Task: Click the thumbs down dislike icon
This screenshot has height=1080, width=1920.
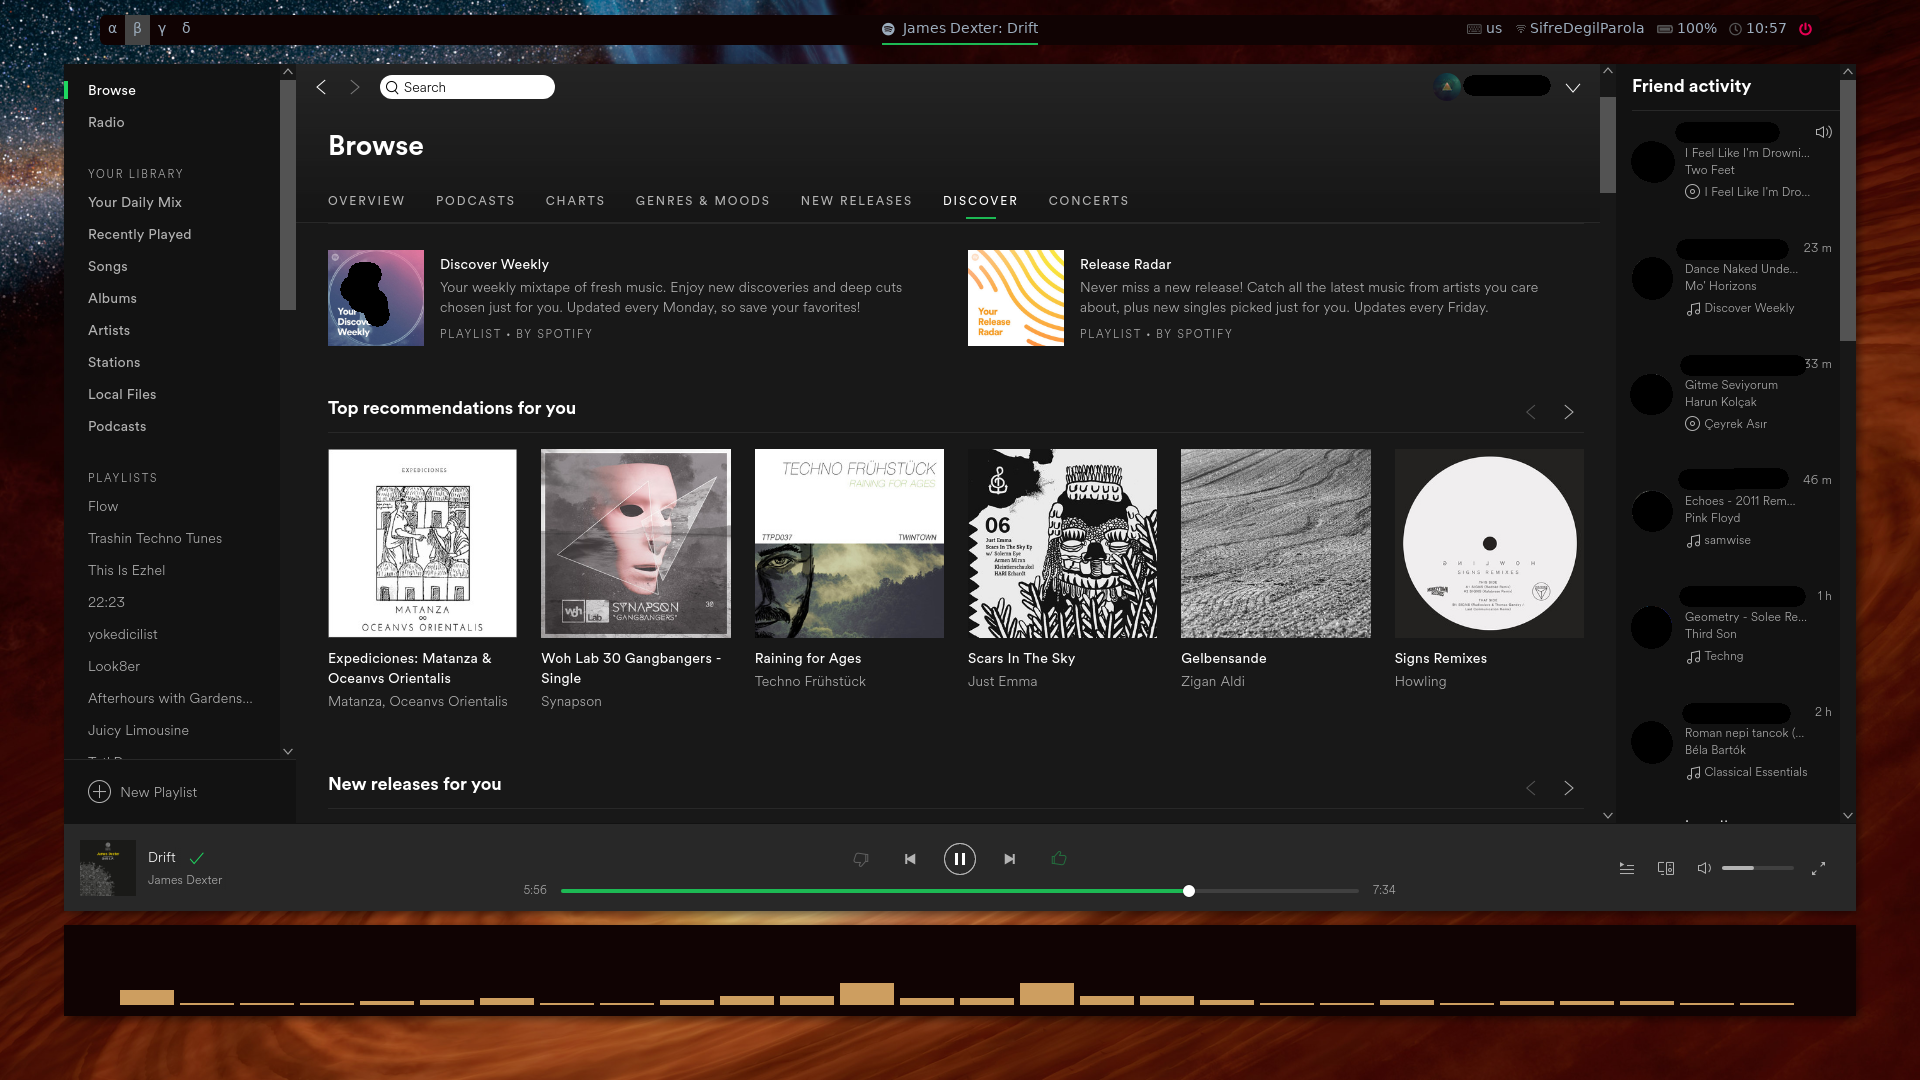Action: 860,859
